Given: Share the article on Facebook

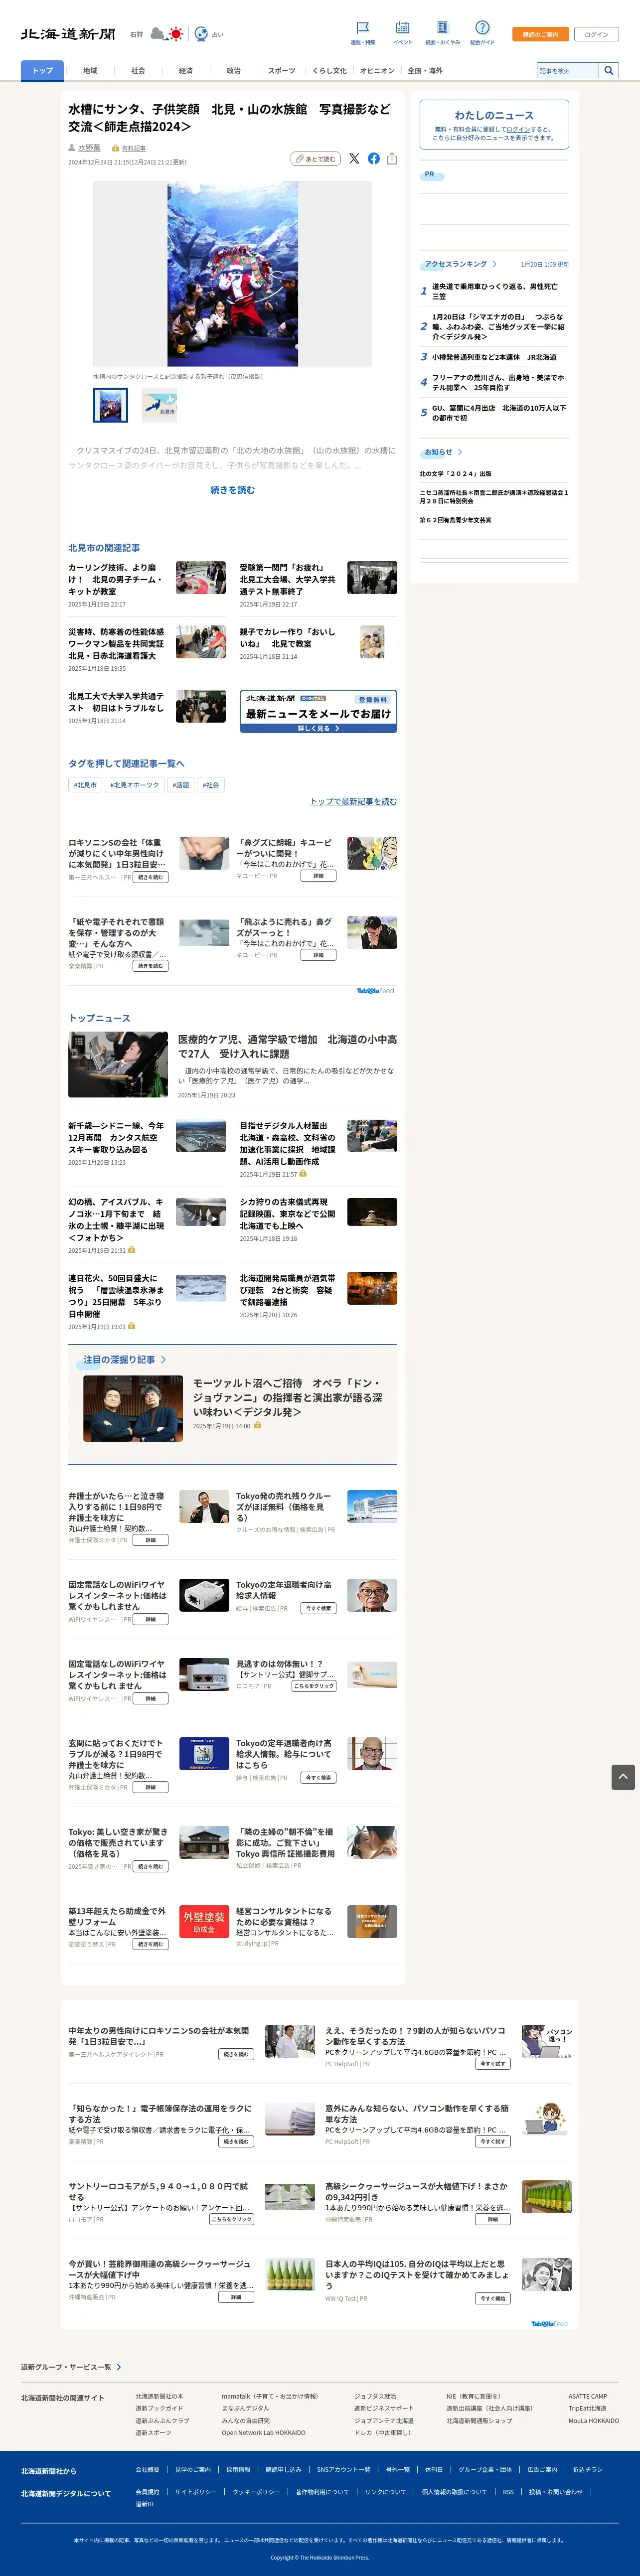Looking at the screenshot, I should pyautogui.click(x=373, y=159).
